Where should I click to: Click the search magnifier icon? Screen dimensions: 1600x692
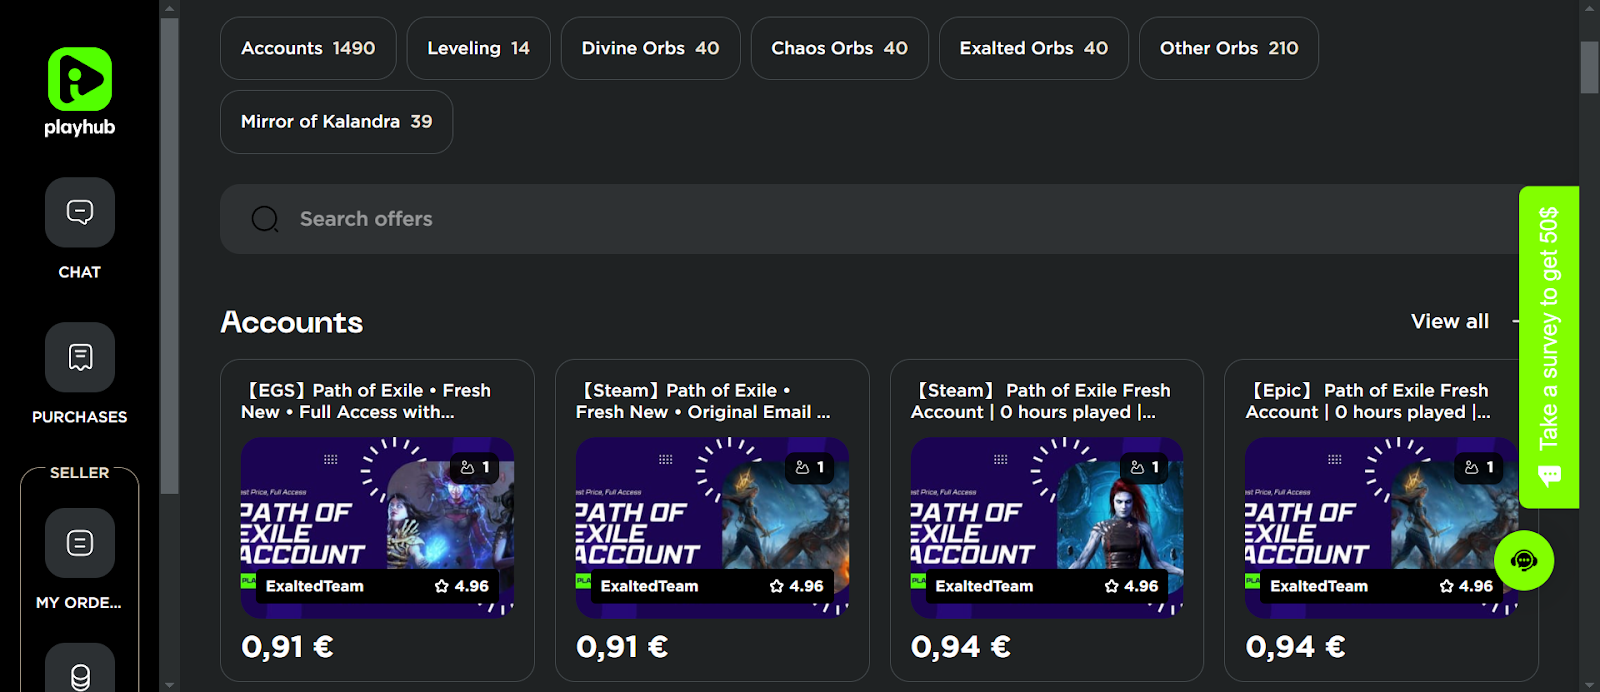pos(265,219)
